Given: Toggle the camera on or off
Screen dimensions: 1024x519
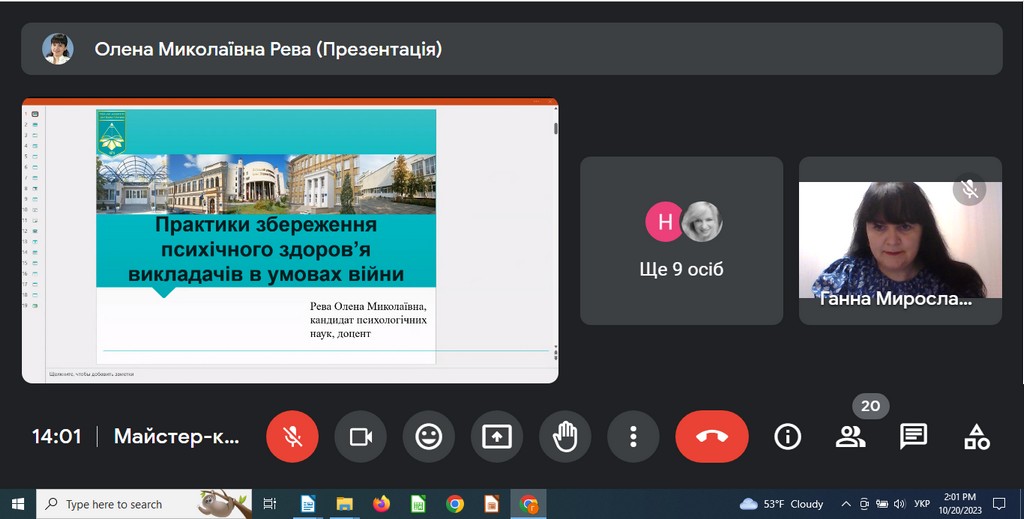Looking at the screenshot, I should (x=360, y=437).
